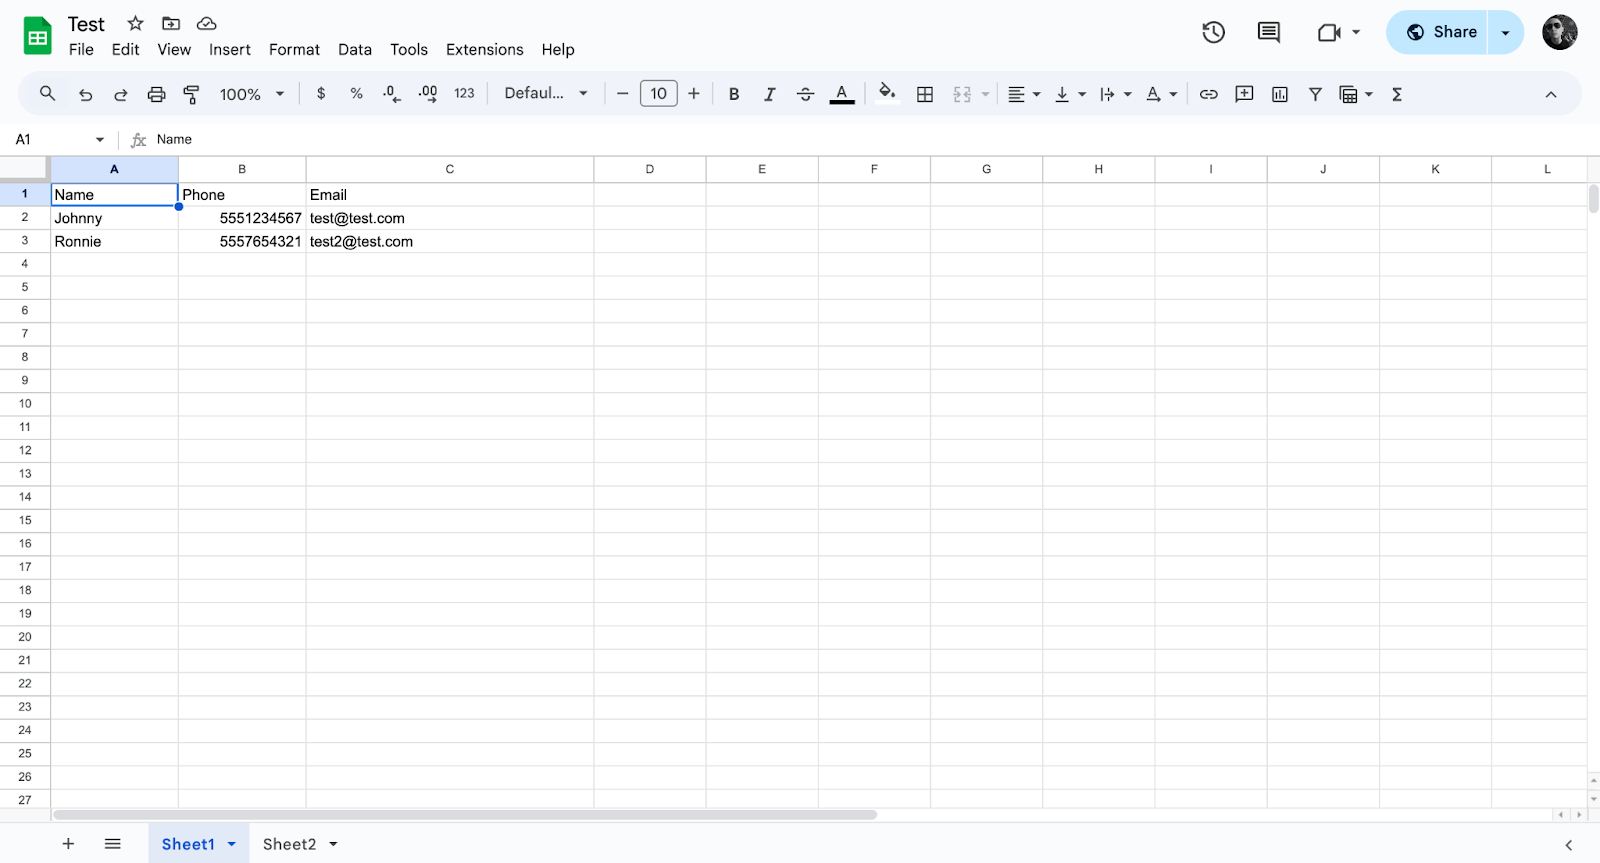Image resolution: width=1600 pixels, height=863 pixels.
Task: Open the font family dropdown
Action: tap(545, 93)
